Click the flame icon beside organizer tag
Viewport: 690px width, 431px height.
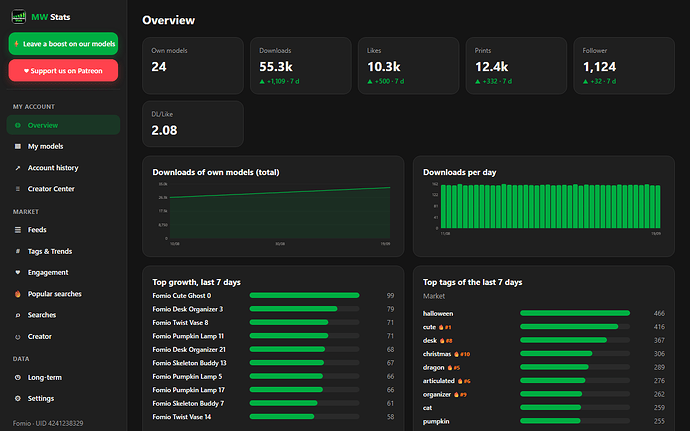pyautogui.click(x=456, y=394)
